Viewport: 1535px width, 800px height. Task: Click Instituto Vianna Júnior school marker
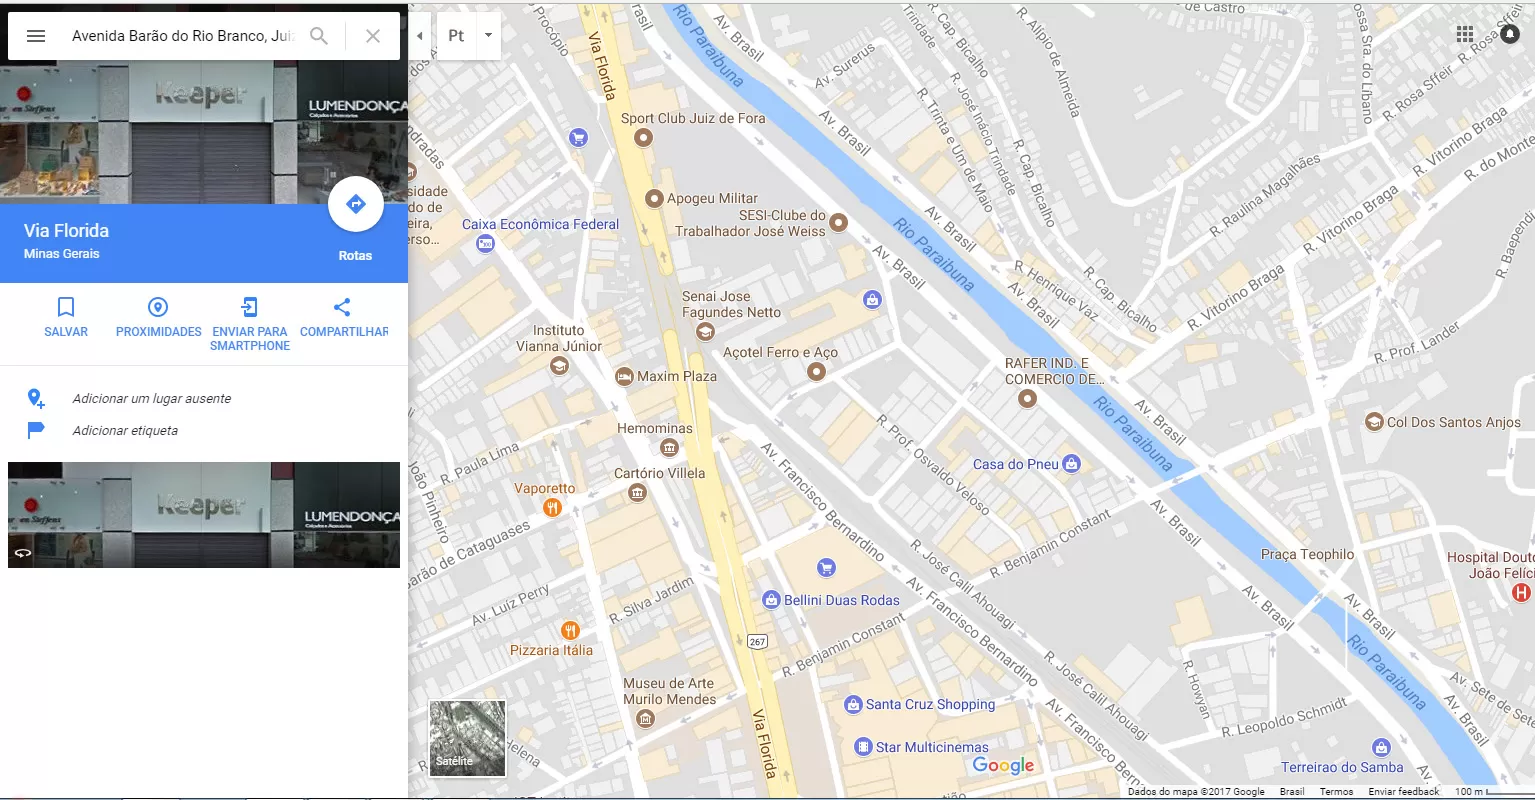(x=559, y=366)
